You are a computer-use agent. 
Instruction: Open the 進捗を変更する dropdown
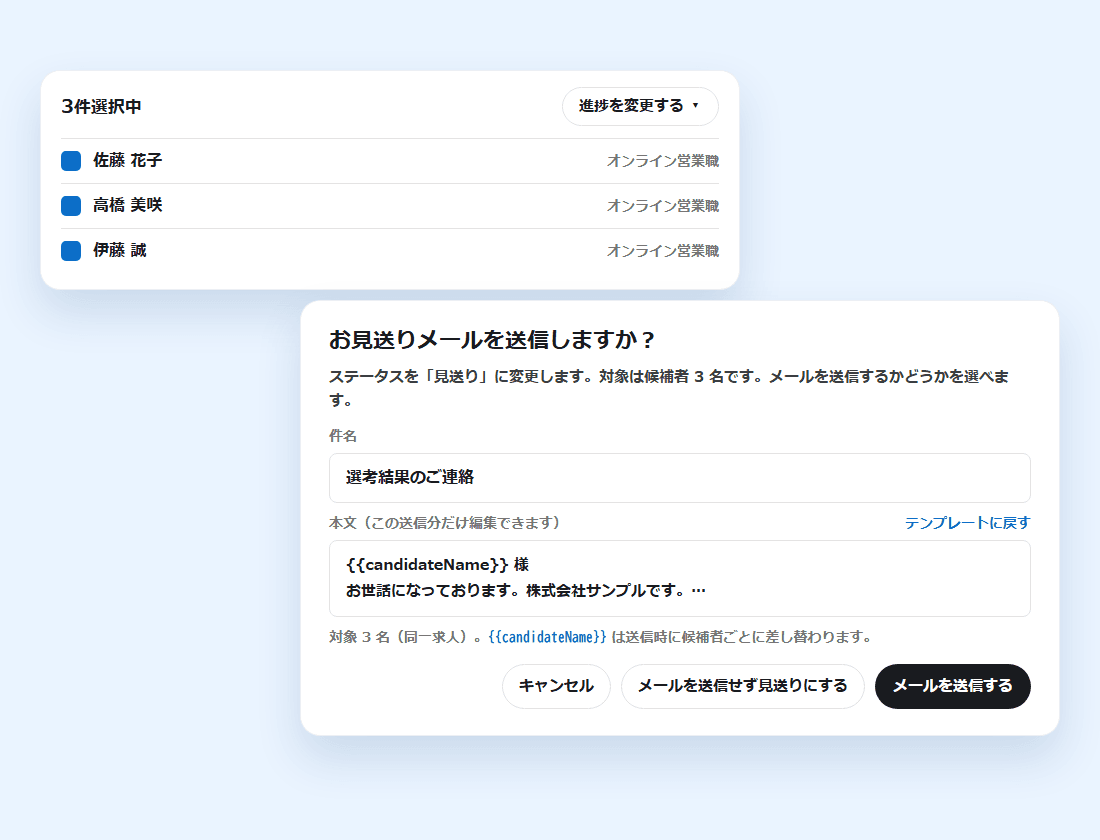pos(640,106)
